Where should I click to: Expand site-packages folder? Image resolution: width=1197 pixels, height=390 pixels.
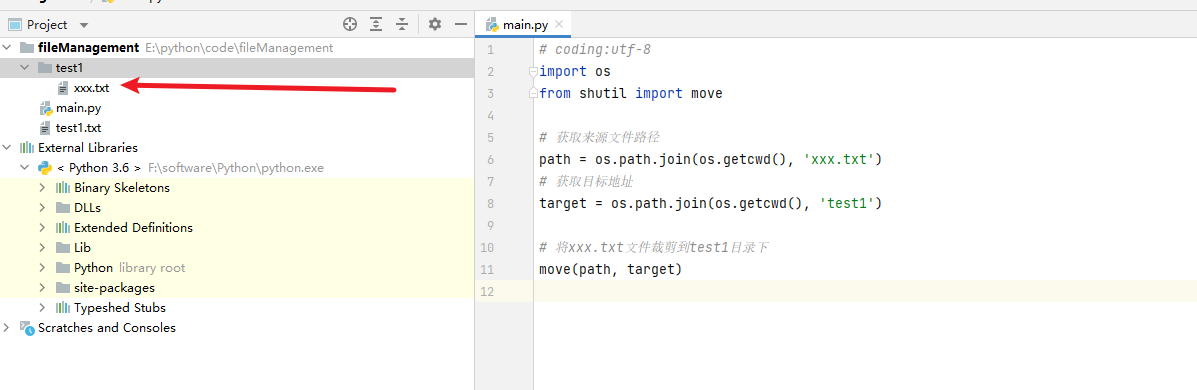point(43,288)
